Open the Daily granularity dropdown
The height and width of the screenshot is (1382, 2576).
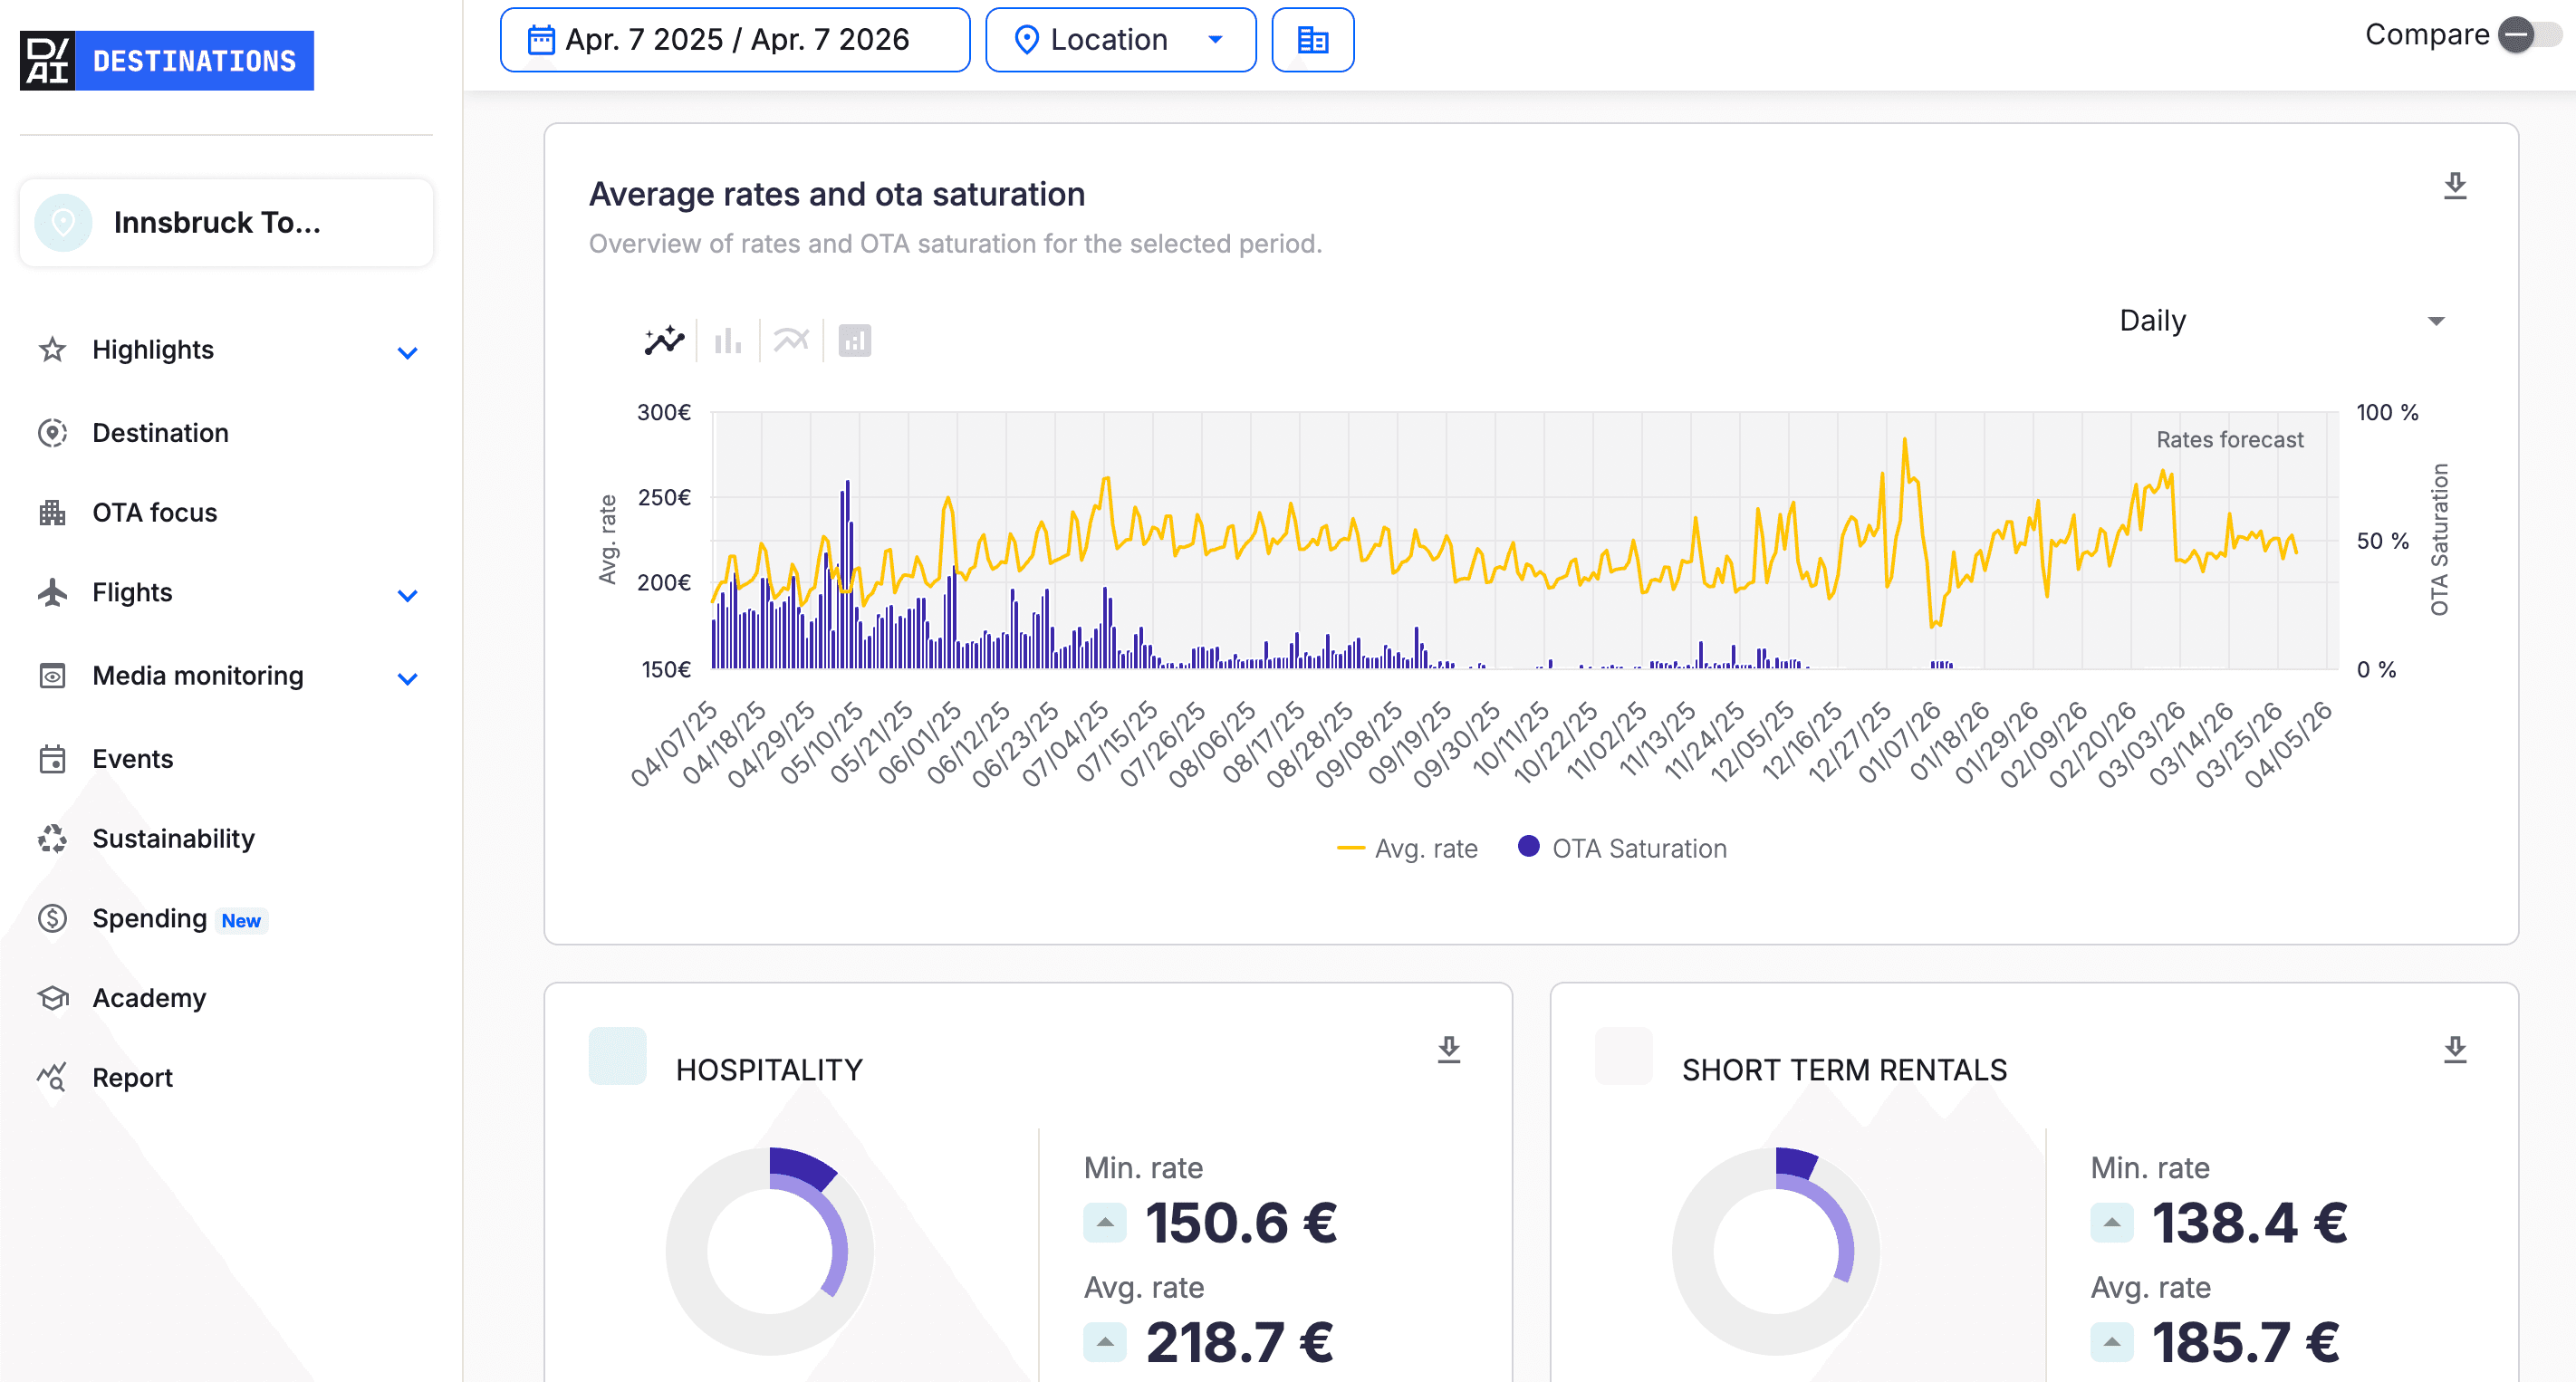(2282, 320)
